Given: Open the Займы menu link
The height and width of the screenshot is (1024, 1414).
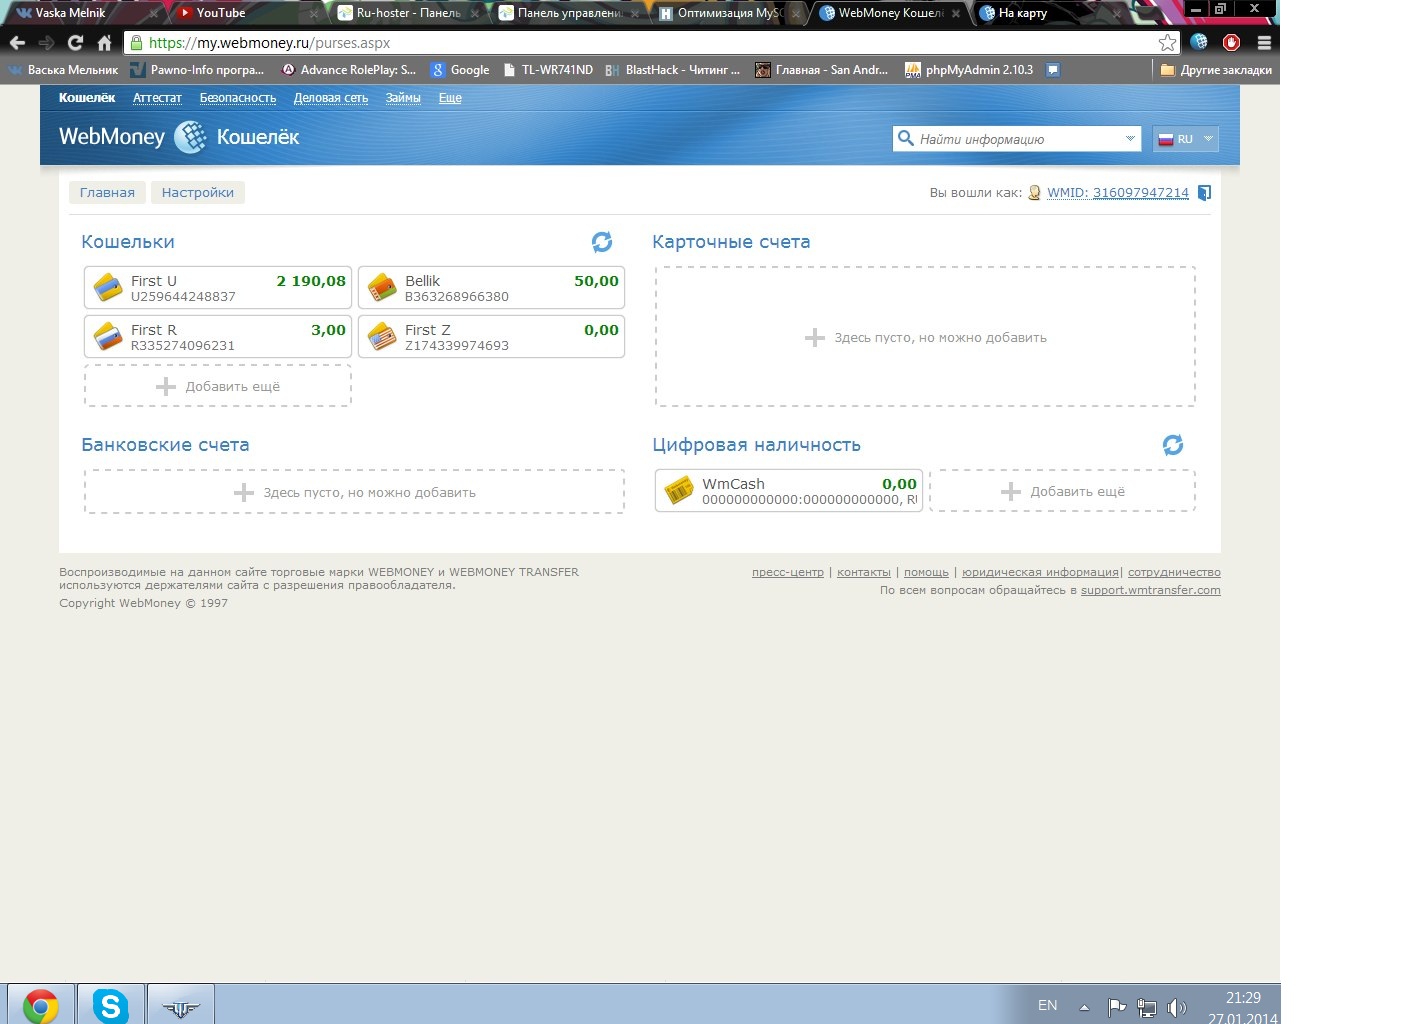Looking at the screenshot, I should [x=403, y=98].
